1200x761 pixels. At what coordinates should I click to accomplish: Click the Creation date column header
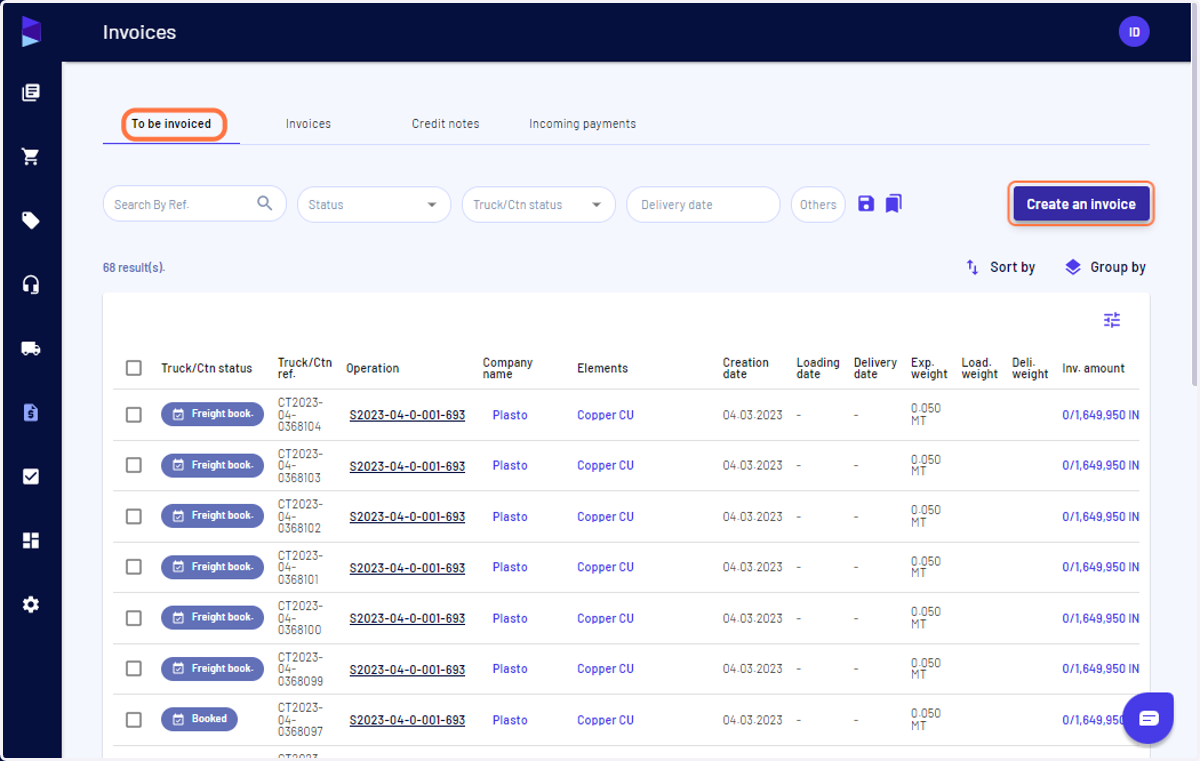746,368
